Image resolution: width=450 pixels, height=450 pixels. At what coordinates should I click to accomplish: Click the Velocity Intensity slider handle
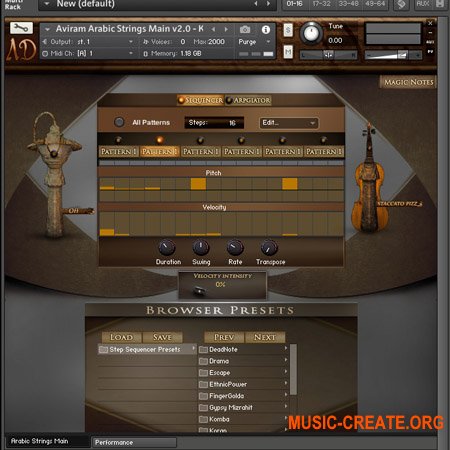199,291
